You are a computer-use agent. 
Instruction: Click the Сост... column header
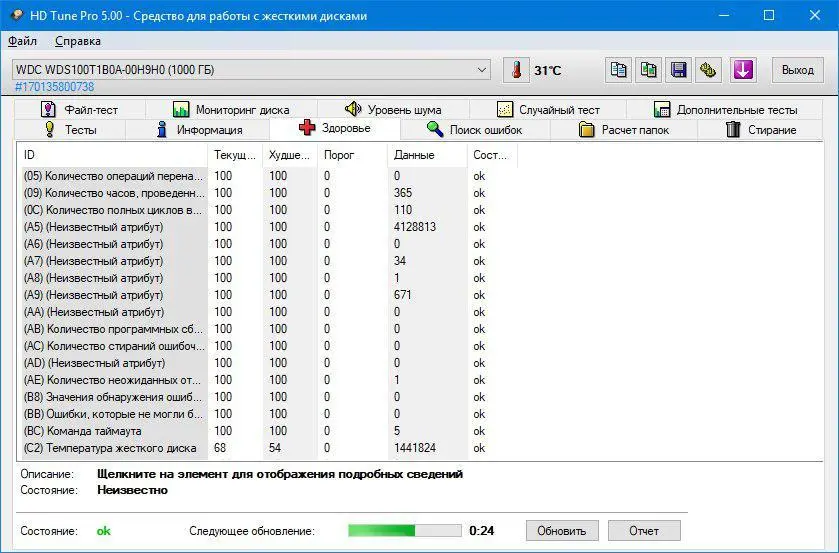click(492, 155)
